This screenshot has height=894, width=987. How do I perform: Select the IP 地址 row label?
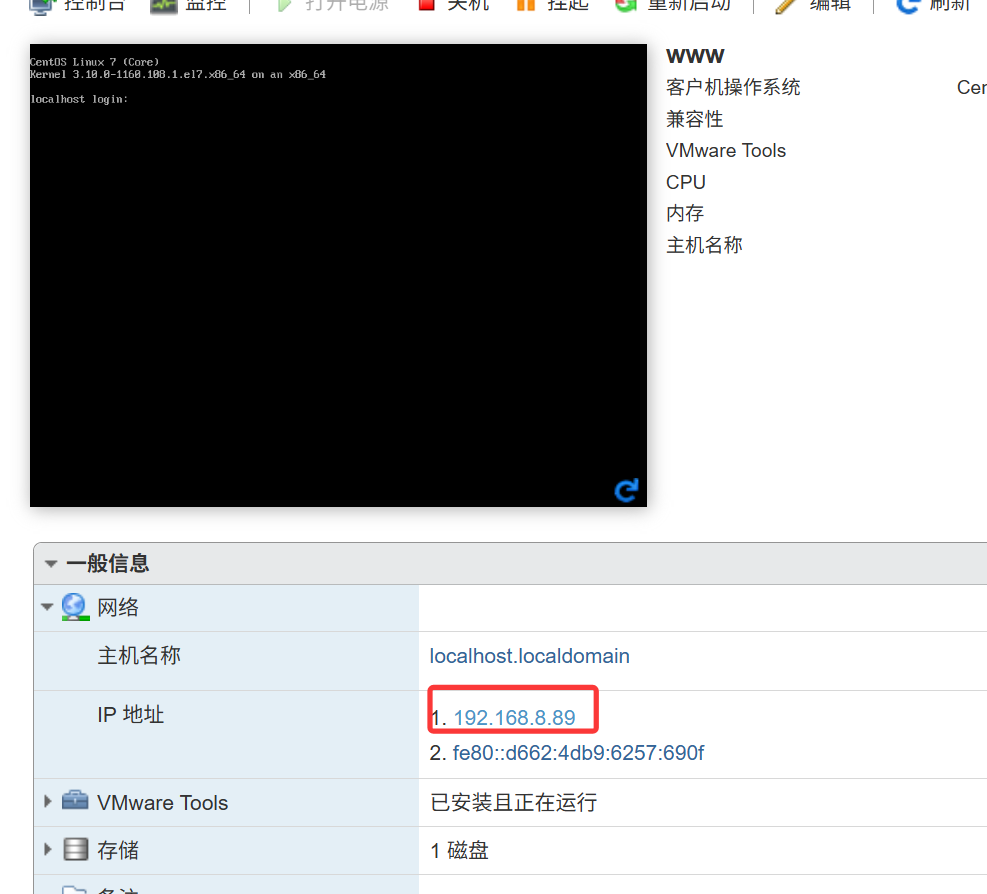[x=131, y=715]
